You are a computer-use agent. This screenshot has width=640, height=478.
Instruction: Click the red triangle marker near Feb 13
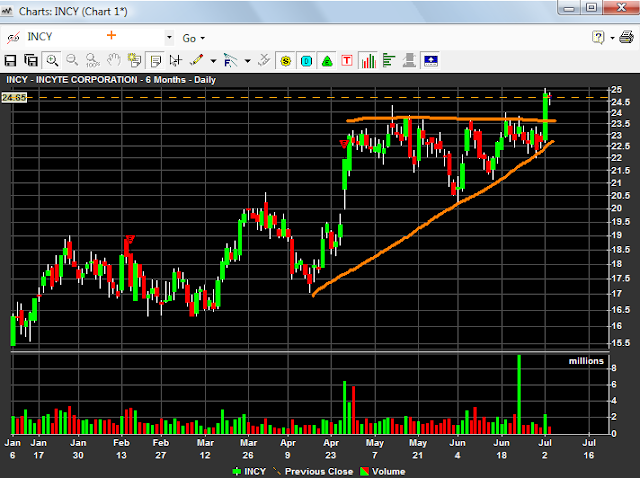point(130,239)
